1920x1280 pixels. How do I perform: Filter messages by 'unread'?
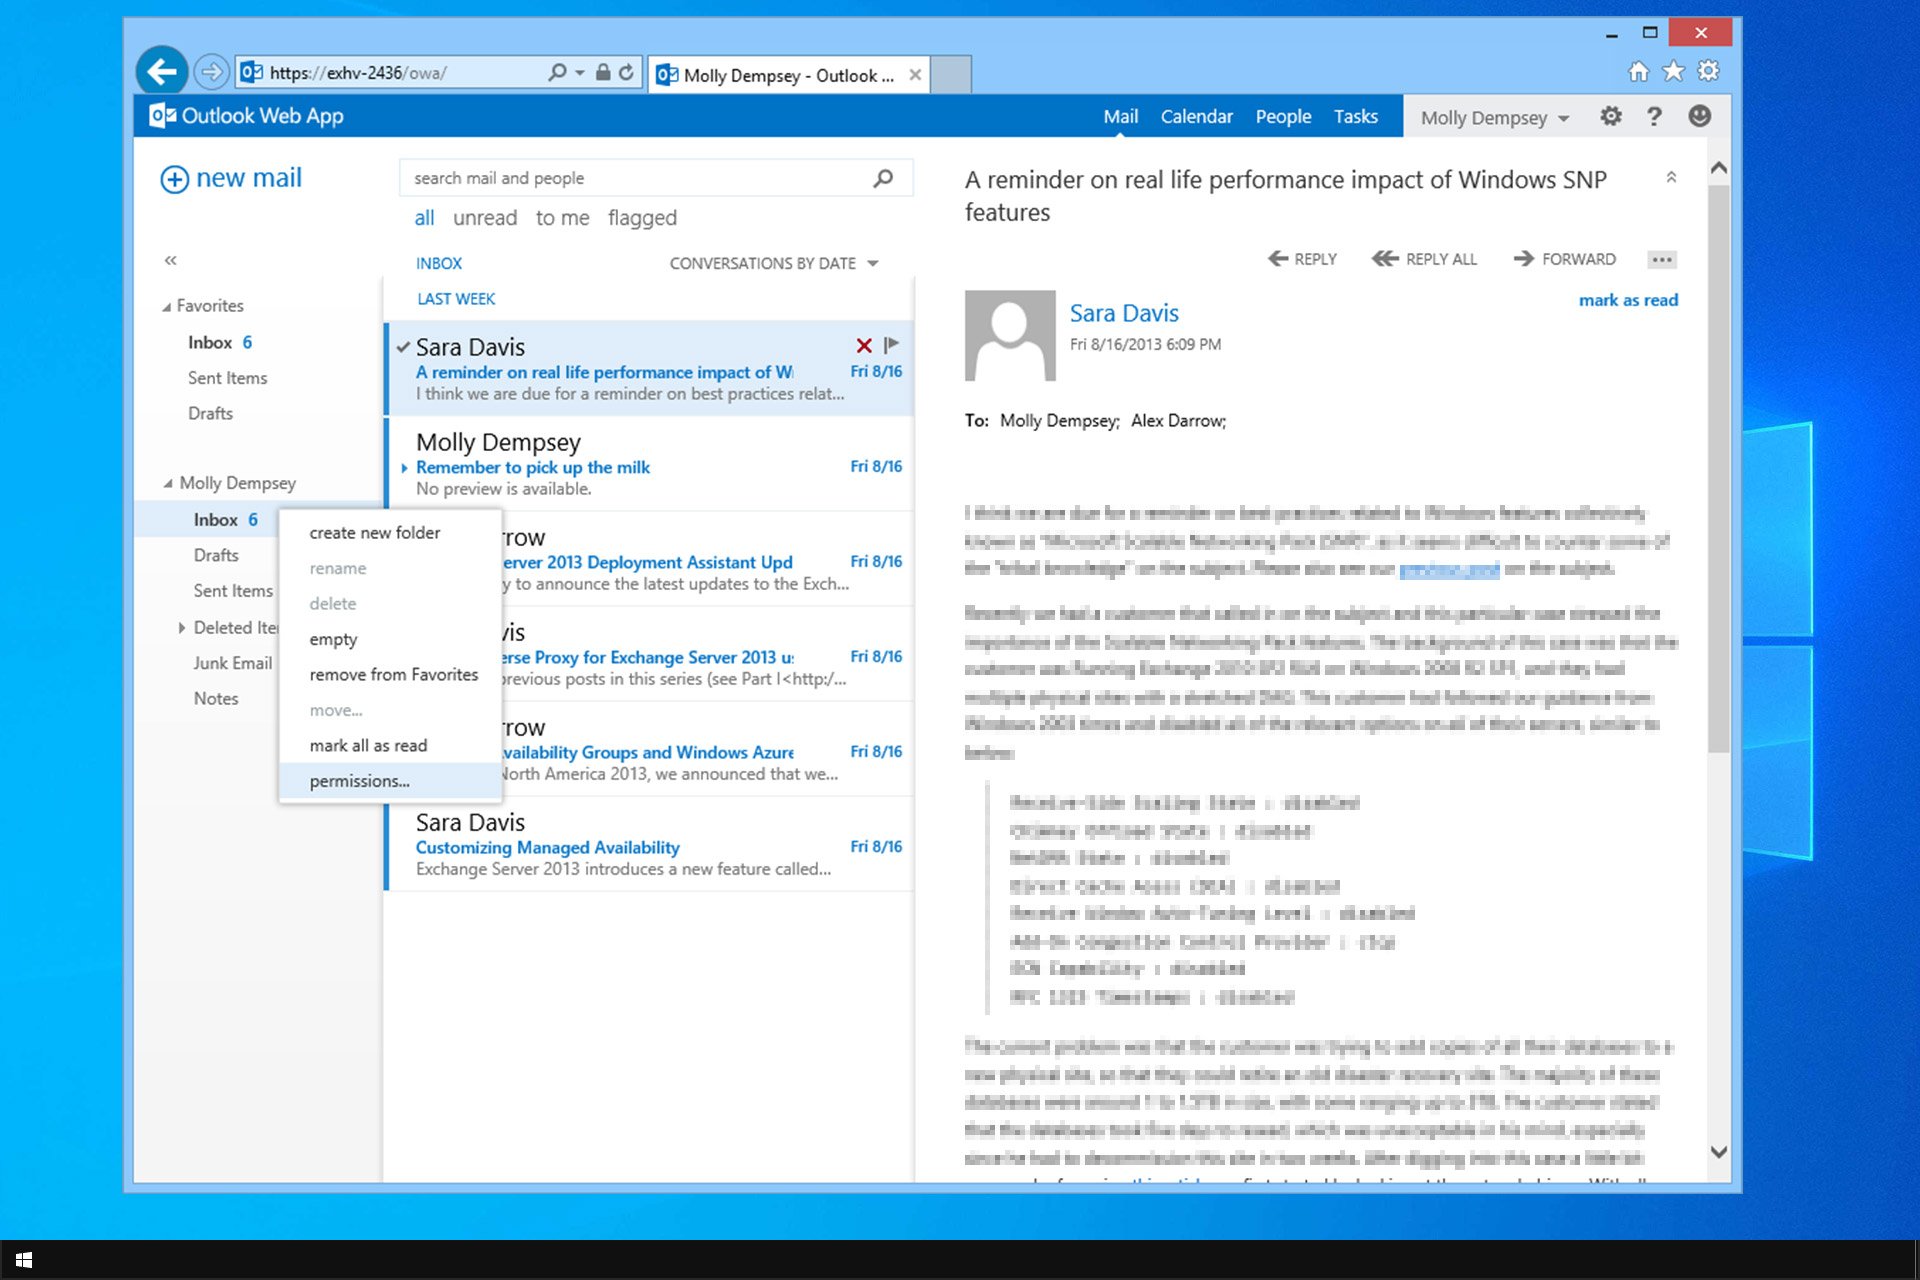[485, 218]
